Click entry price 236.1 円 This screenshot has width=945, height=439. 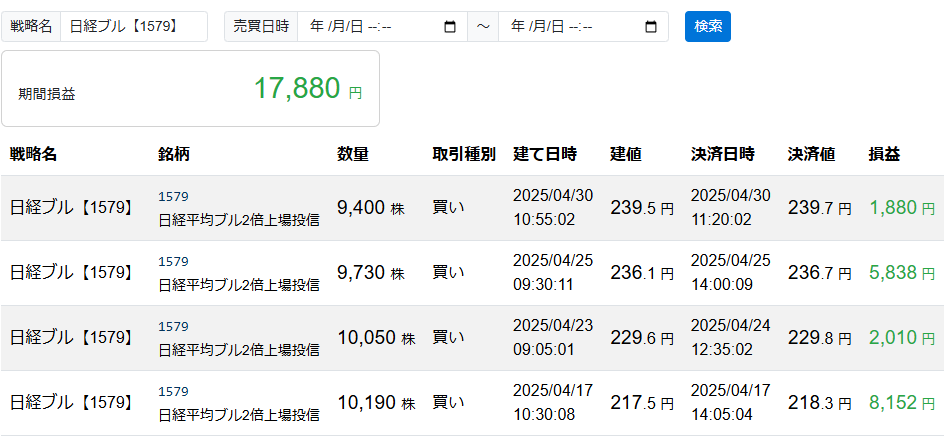(x=642, y=273)
